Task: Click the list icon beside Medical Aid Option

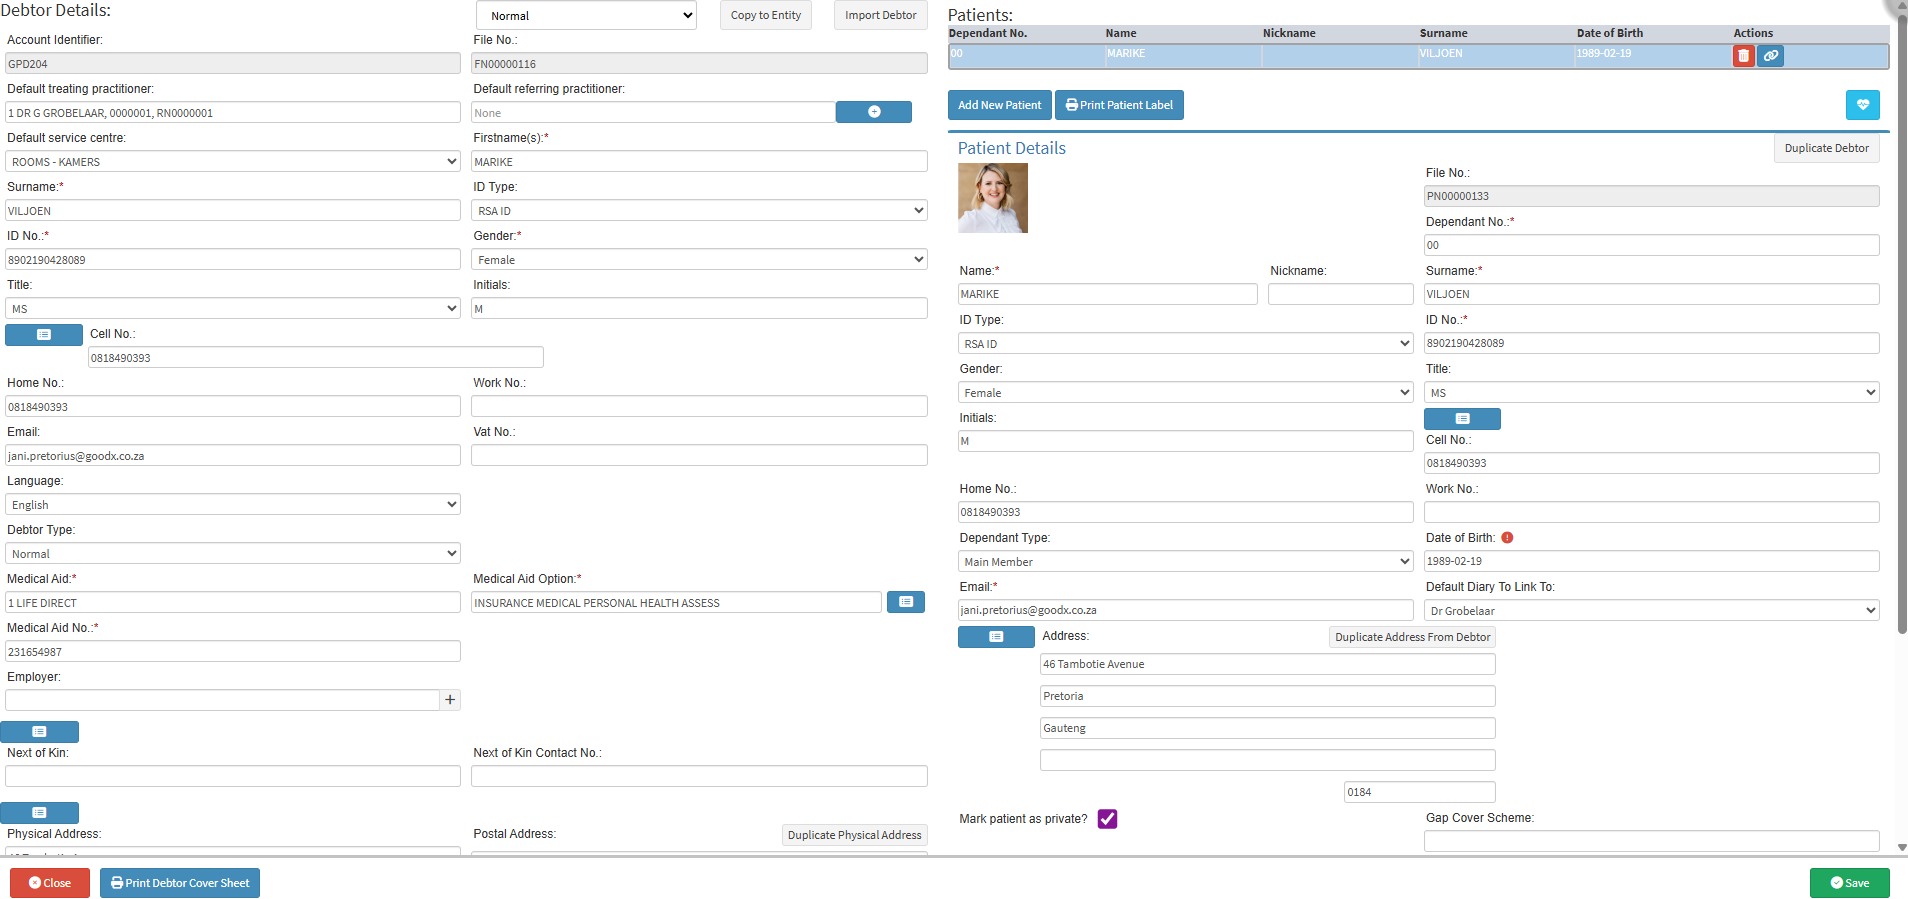Action: point(905,602)
